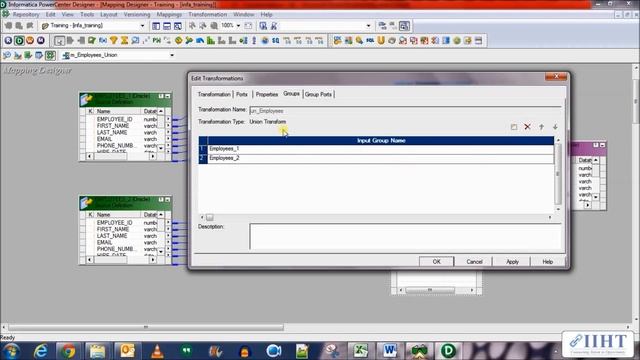Click the Add new group icon
The height and width of the screenshot is (360, 640).
click(514, 127)
